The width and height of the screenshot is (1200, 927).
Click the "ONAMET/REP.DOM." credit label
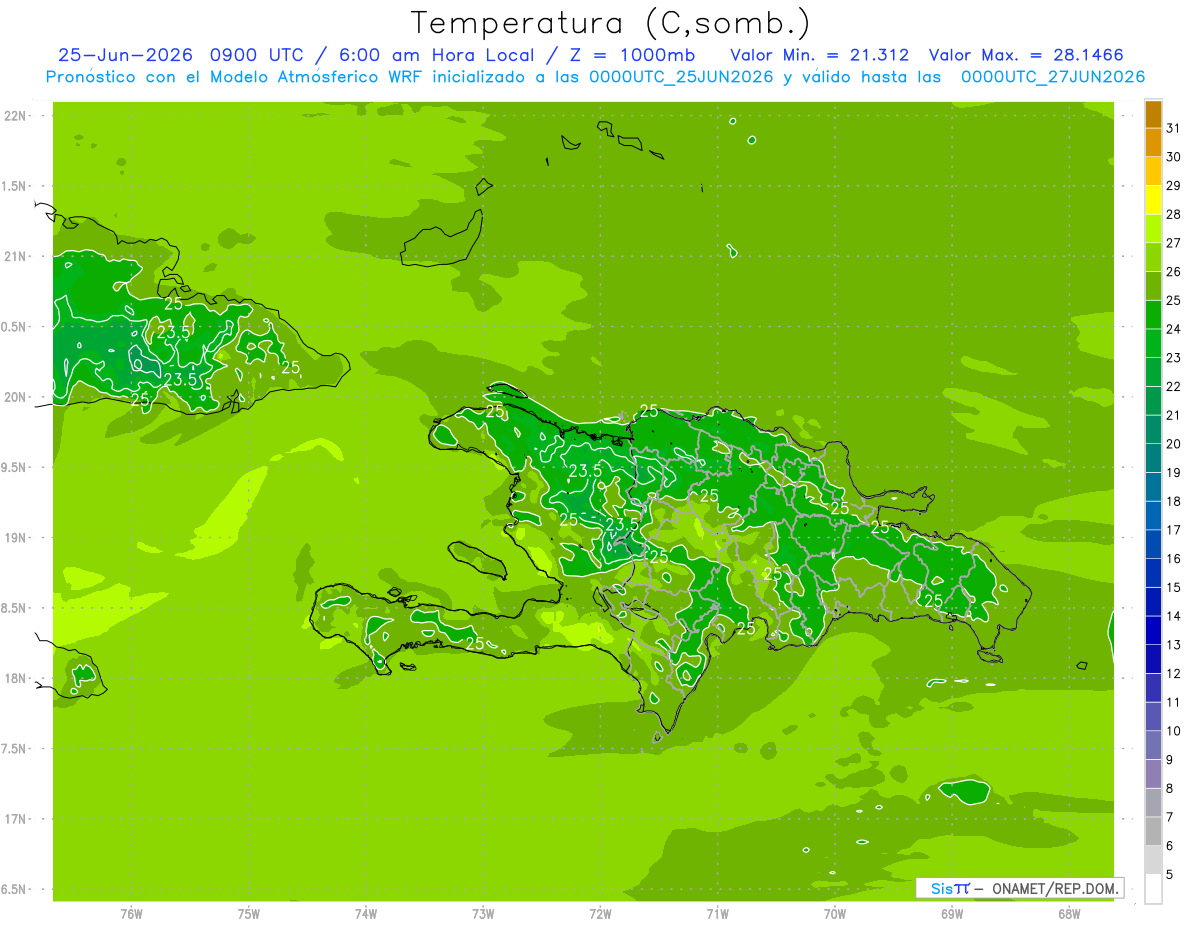click(1055, 888)
